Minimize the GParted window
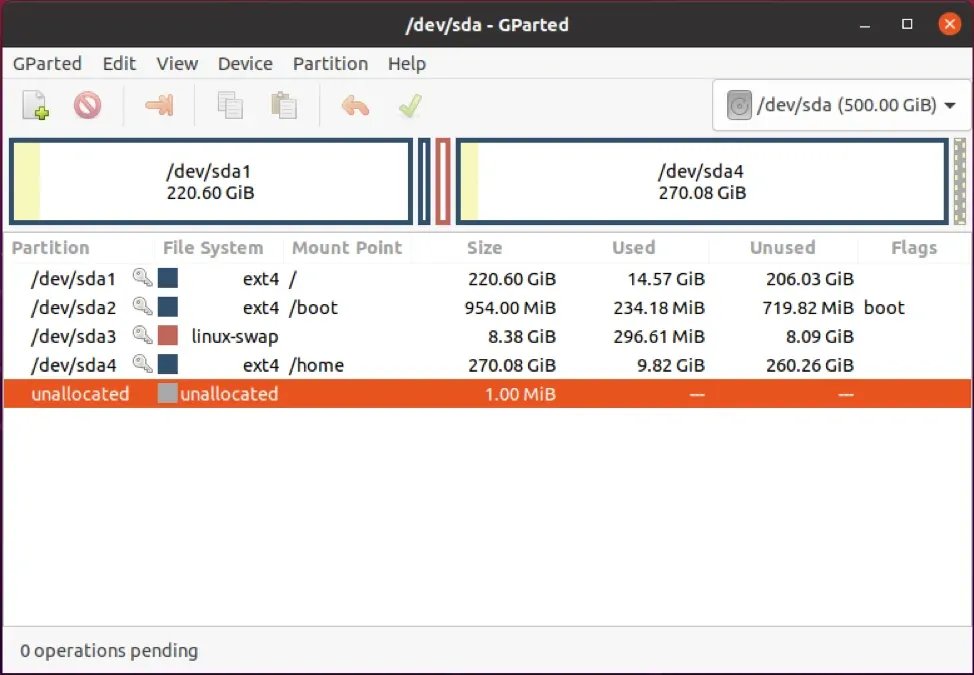Viewport: 974px width, 675px height. tap(865, 25)
